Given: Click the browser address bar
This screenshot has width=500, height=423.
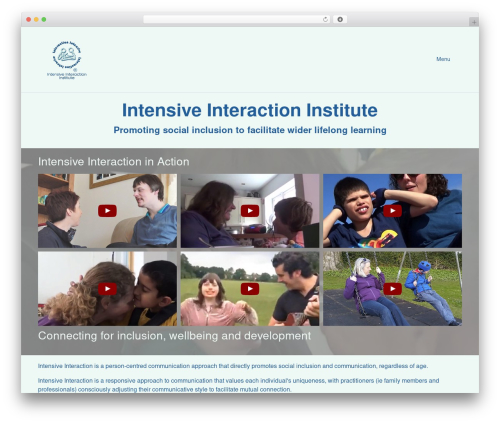Looking at the screenshot, I should coord(237,19).
